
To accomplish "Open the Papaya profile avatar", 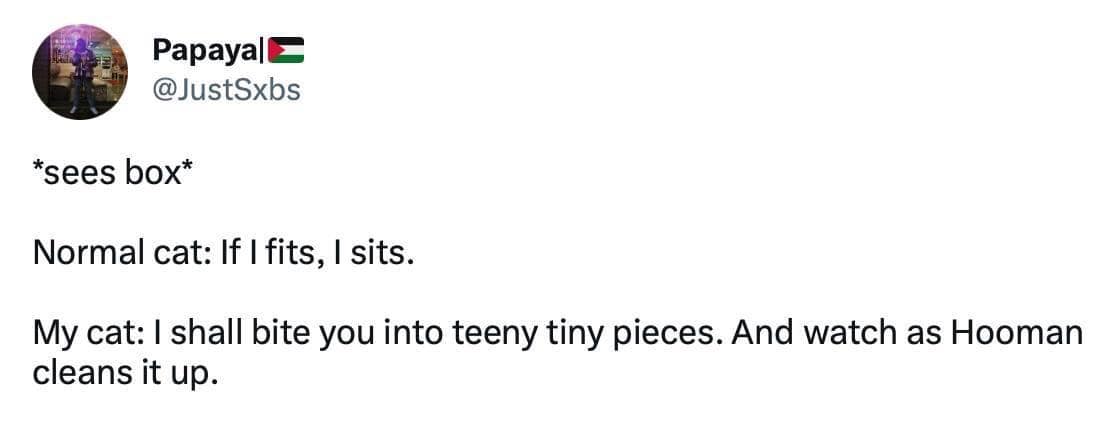I will [80, 72].
